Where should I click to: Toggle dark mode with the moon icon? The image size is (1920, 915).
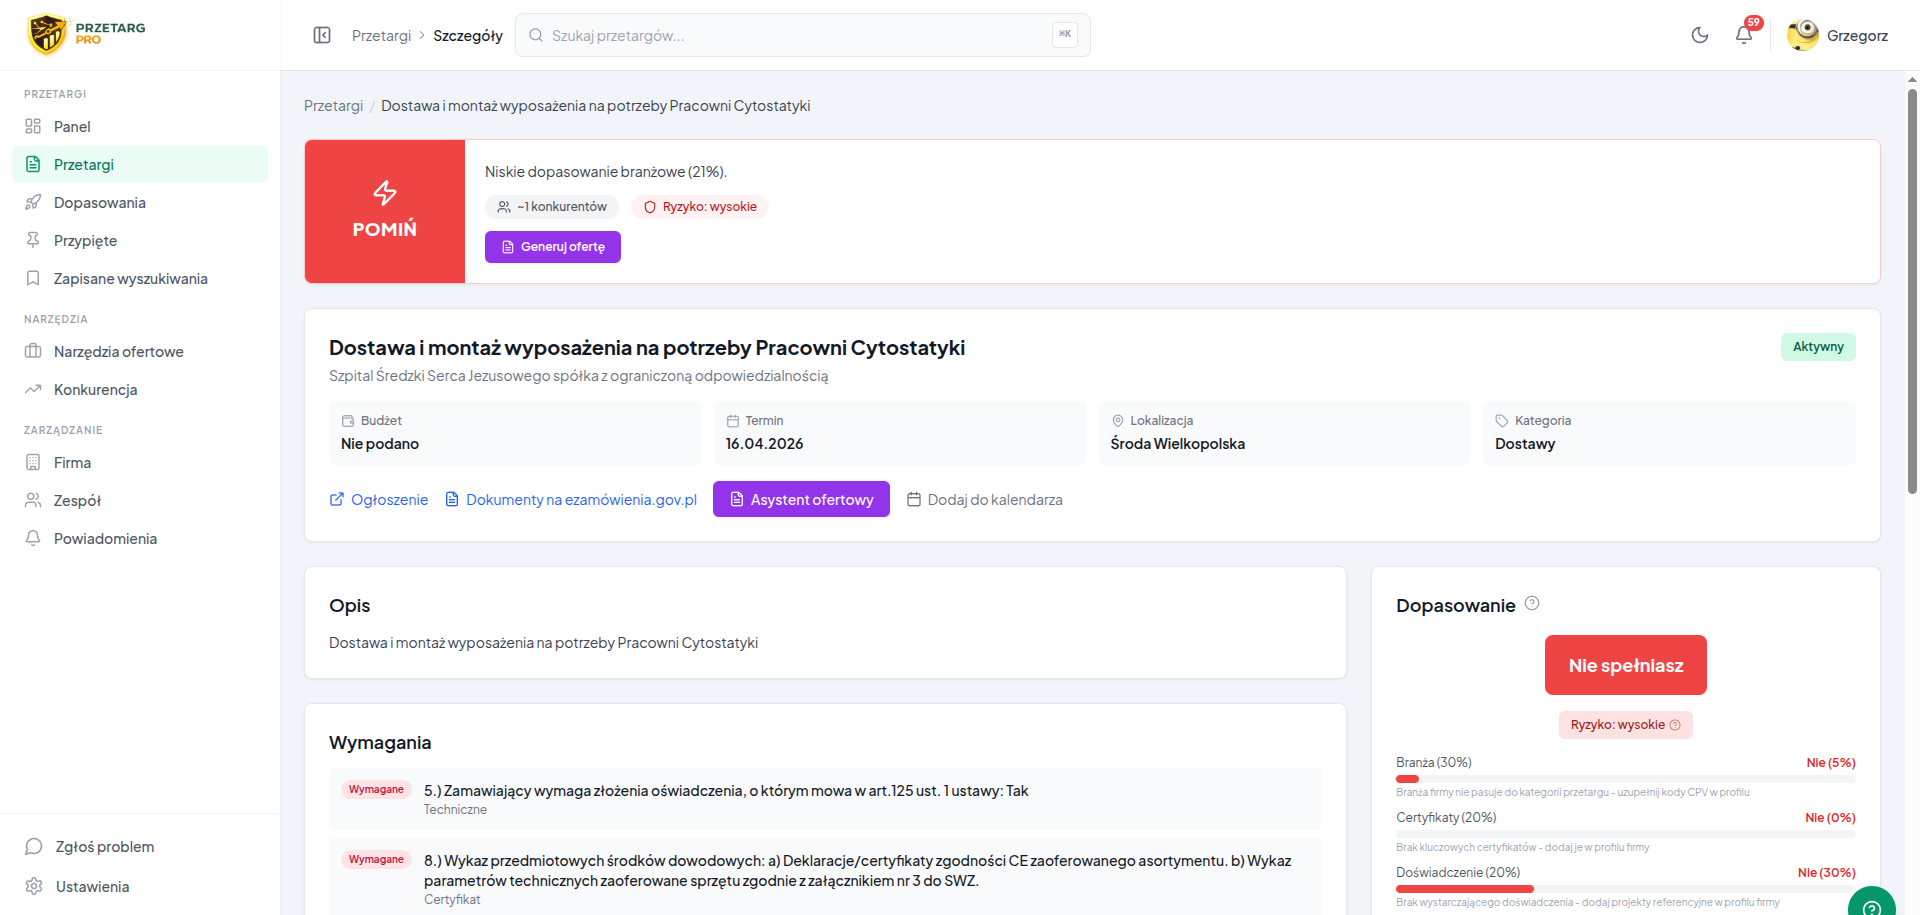pyautogui.click(x=1700, y=35)
